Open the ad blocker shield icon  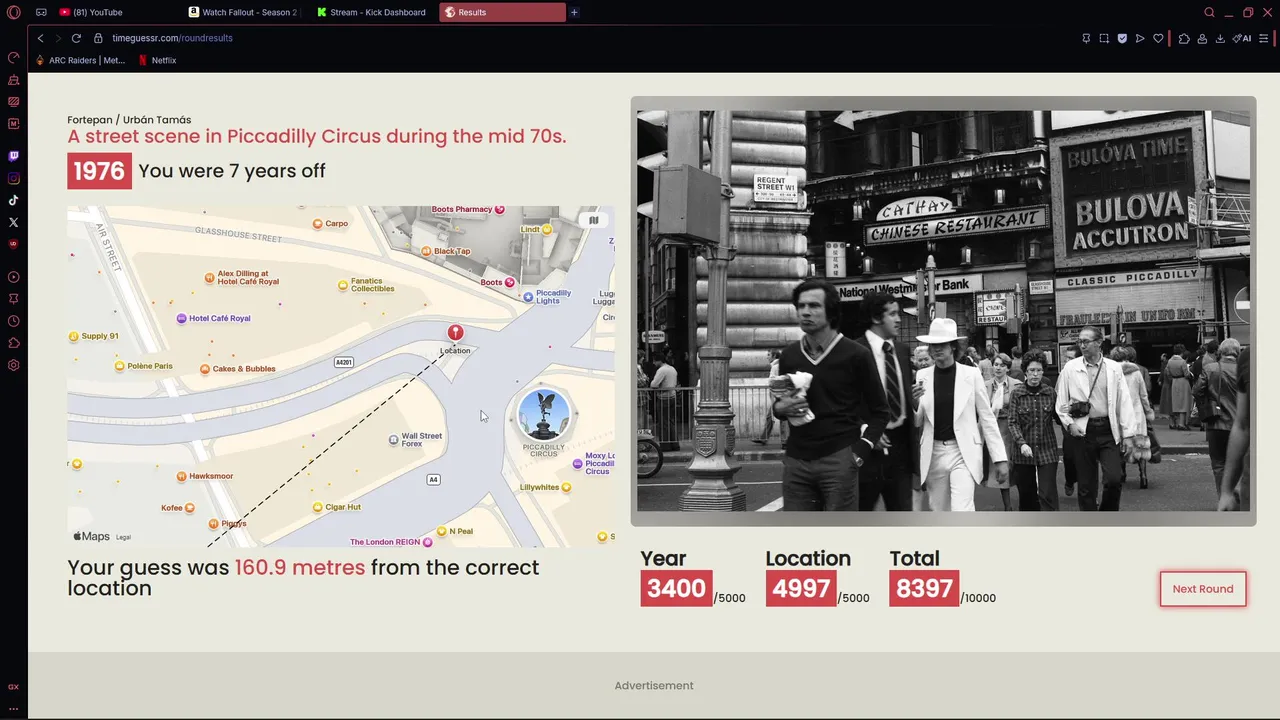(x=1122, y=38)
